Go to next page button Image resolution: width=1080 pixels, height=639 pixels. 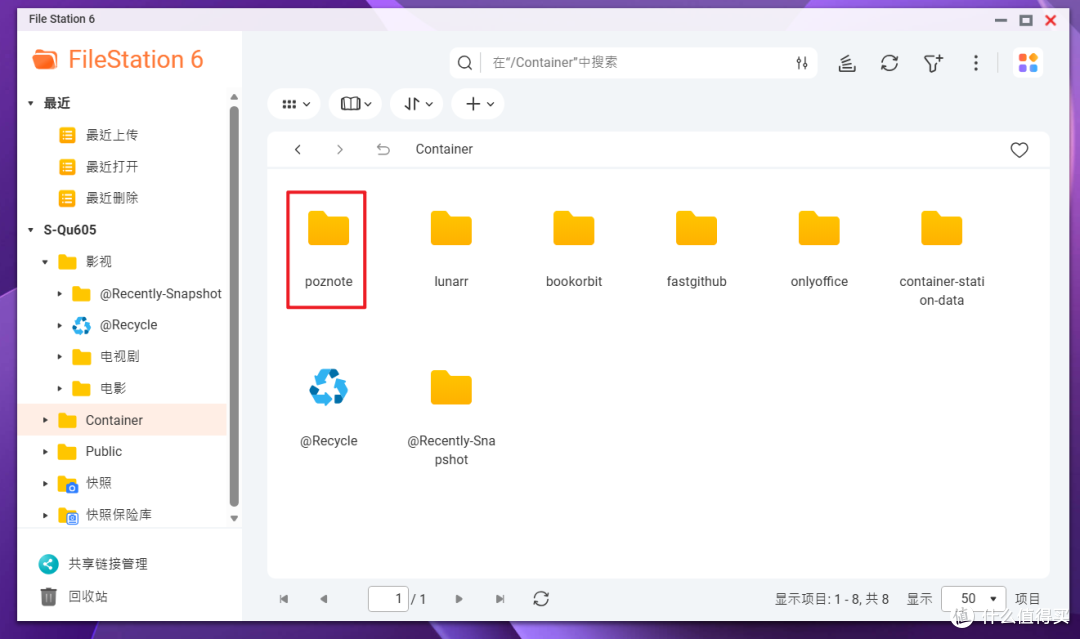459,599
